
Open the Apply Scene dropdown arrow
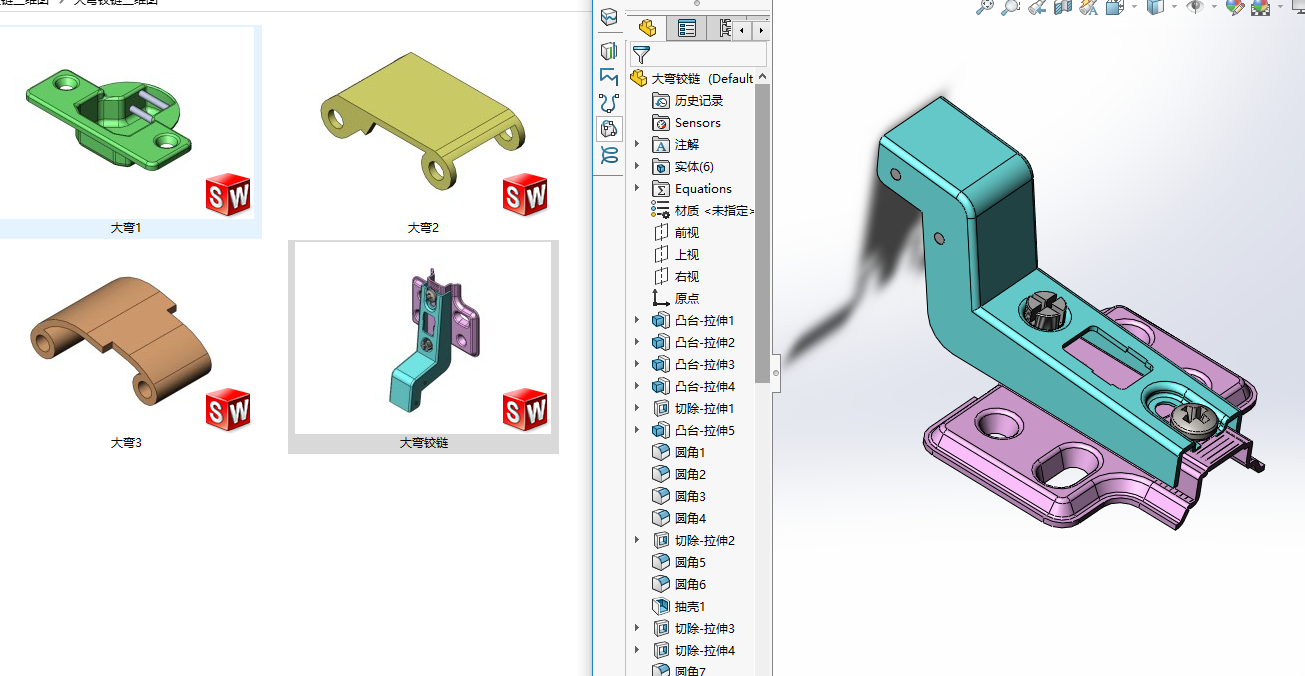(1280, 6)
